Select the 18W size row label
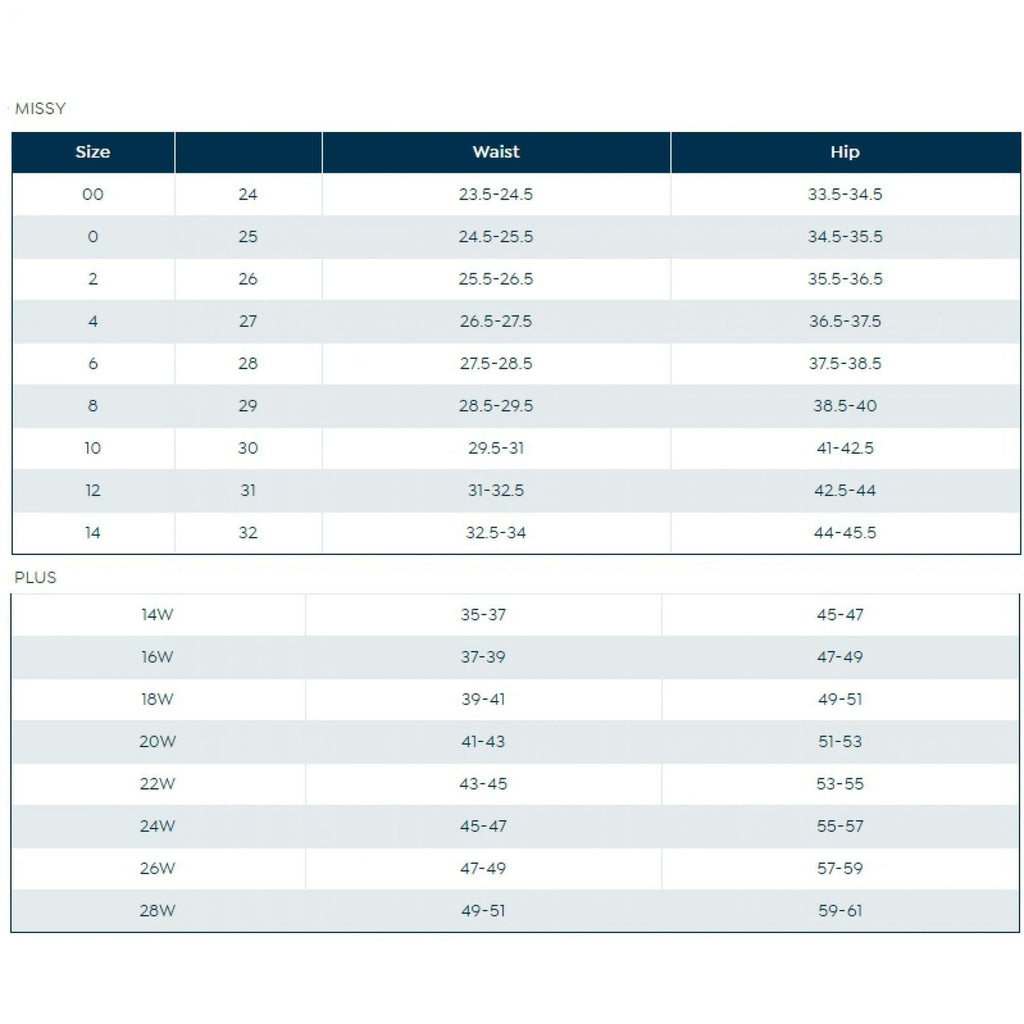 coord(157,699)
